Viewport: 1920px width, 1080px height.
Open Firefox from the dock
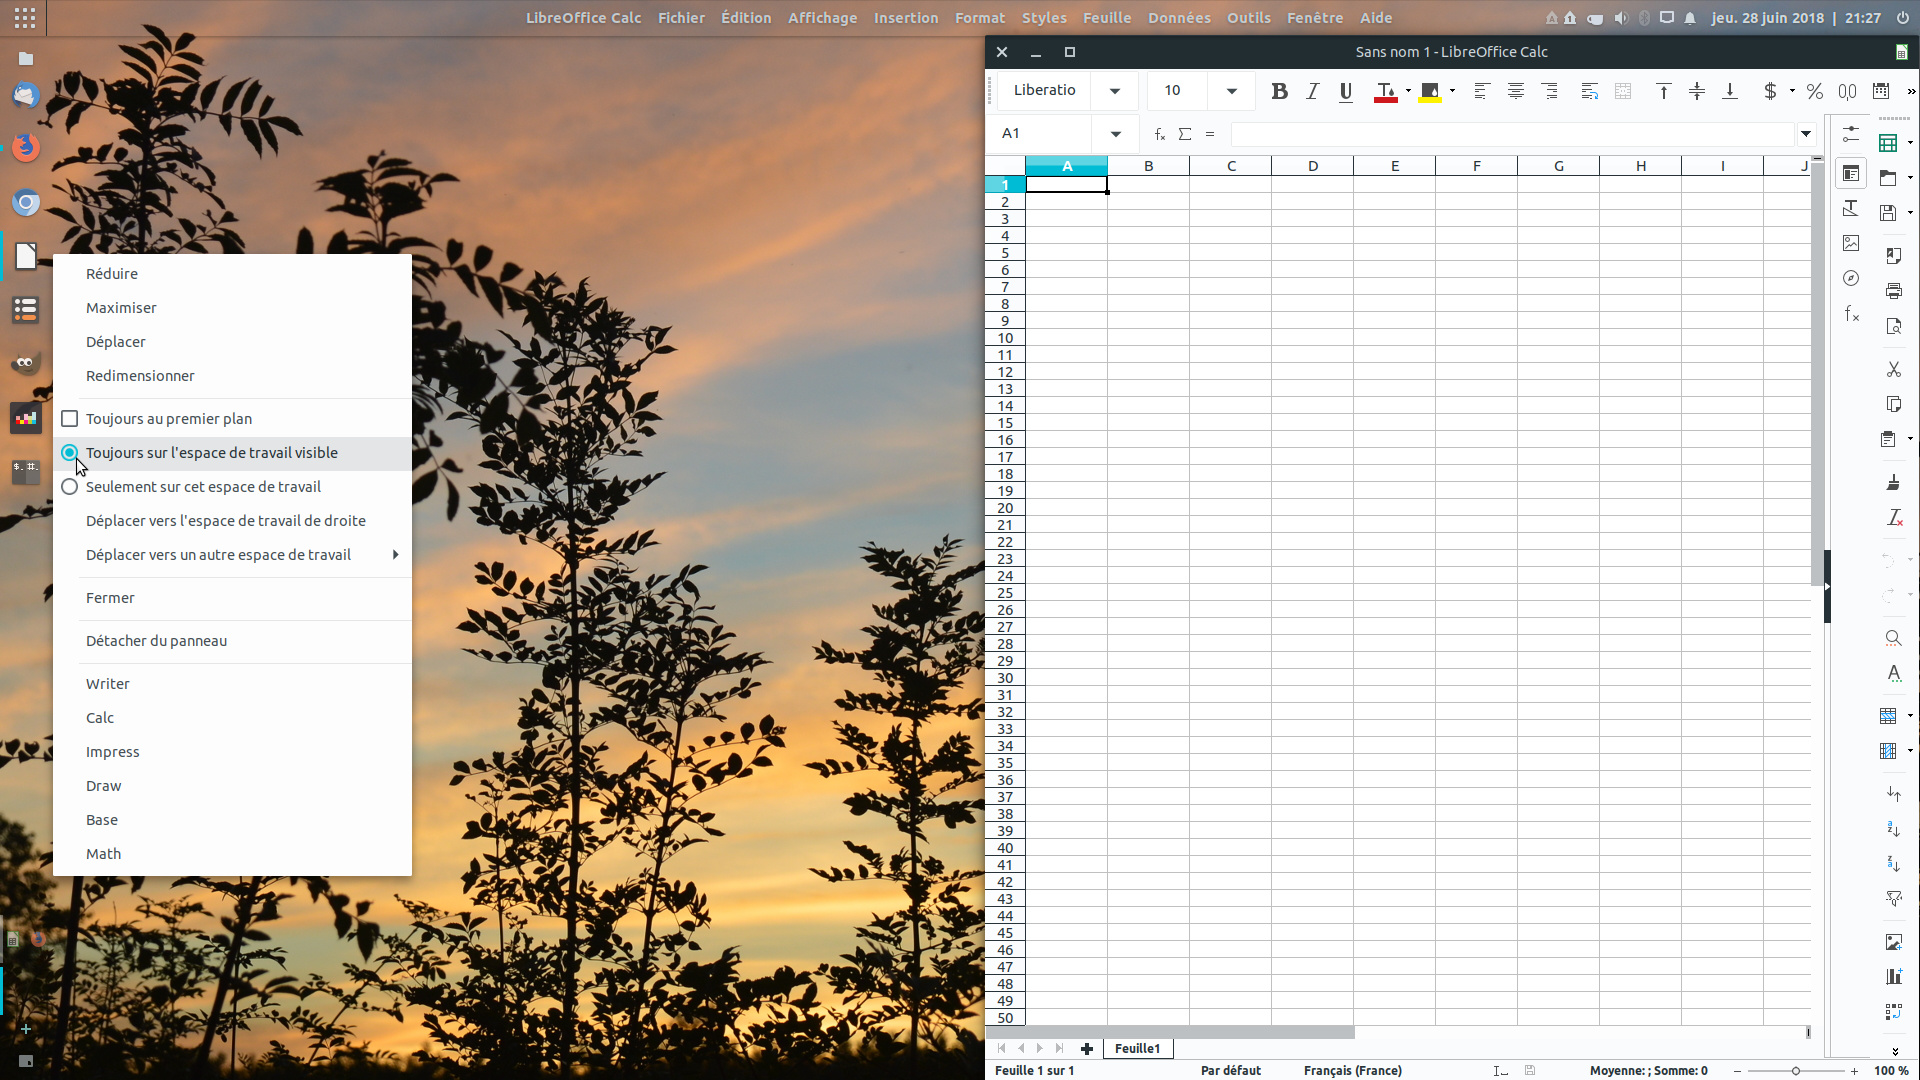point(26,147)
